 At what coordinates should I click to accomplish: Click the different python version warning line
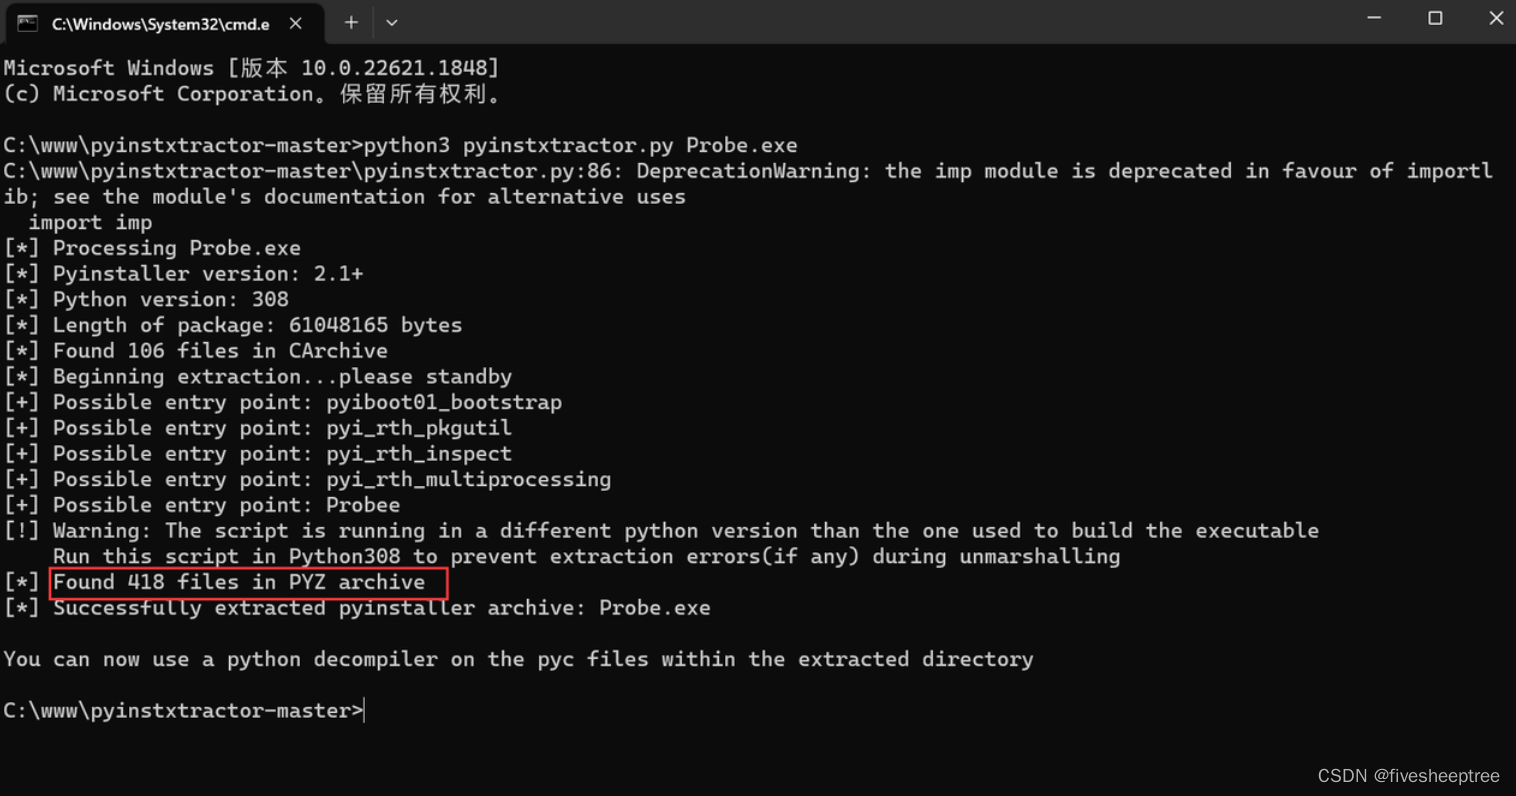(660, 530)
